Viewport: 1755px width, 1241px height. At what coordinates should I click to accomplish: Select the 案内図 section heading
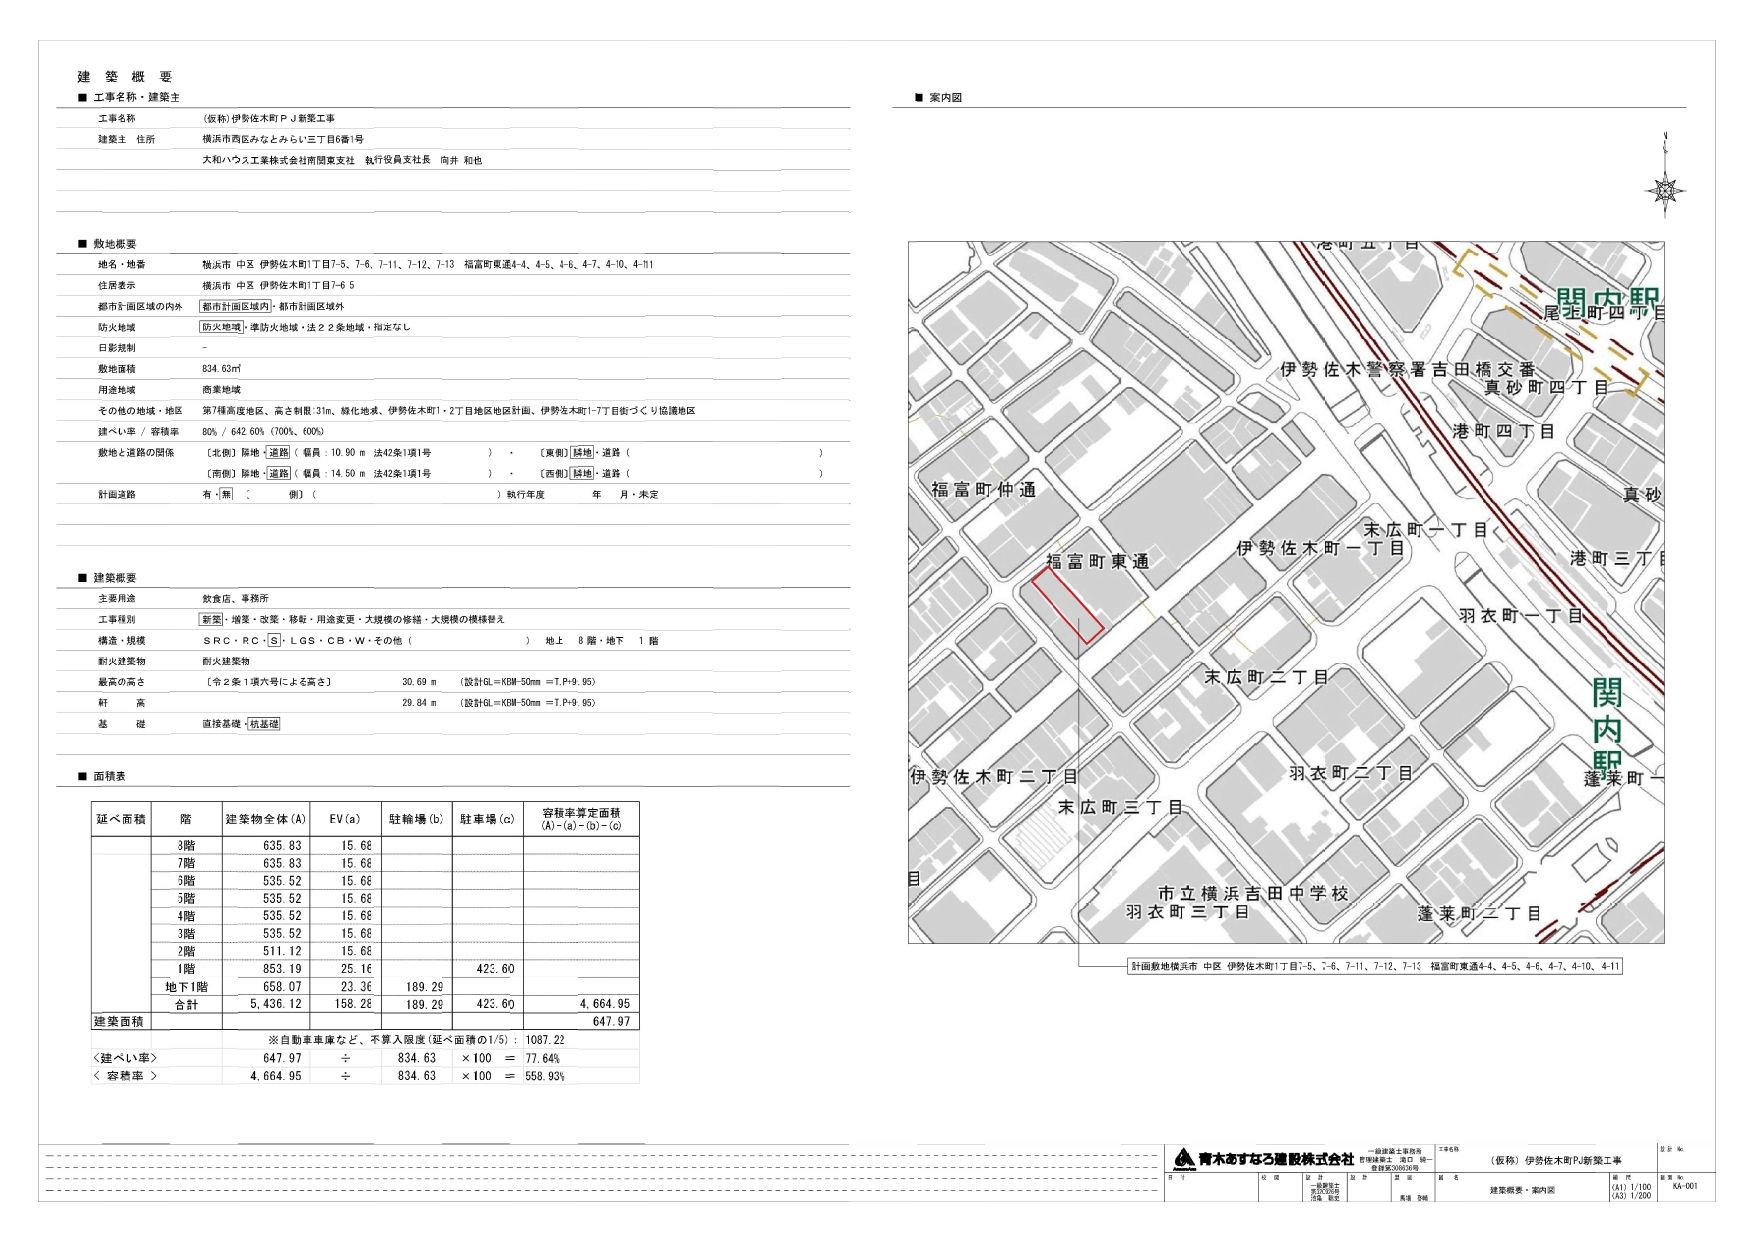pos(945,98)
